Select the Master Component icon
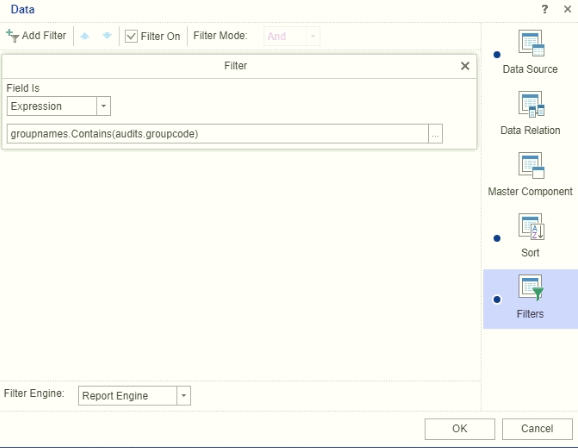 pyautogui.click(x=531, y=165)
